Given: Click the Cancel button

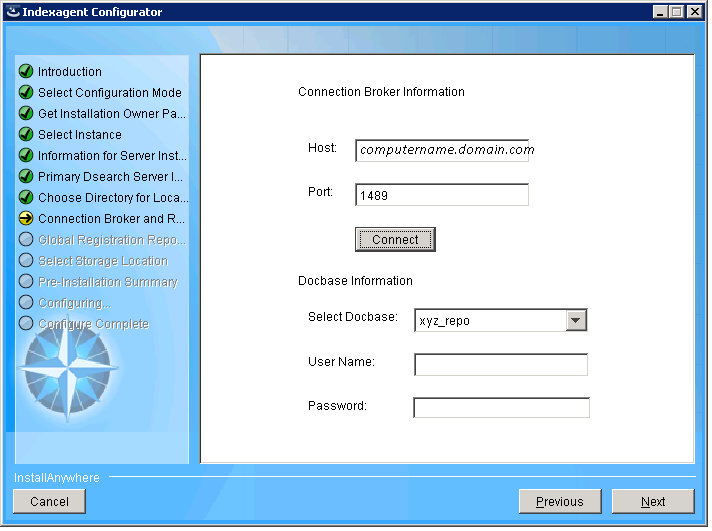Looking at the screenshot, I should point(49,501).
